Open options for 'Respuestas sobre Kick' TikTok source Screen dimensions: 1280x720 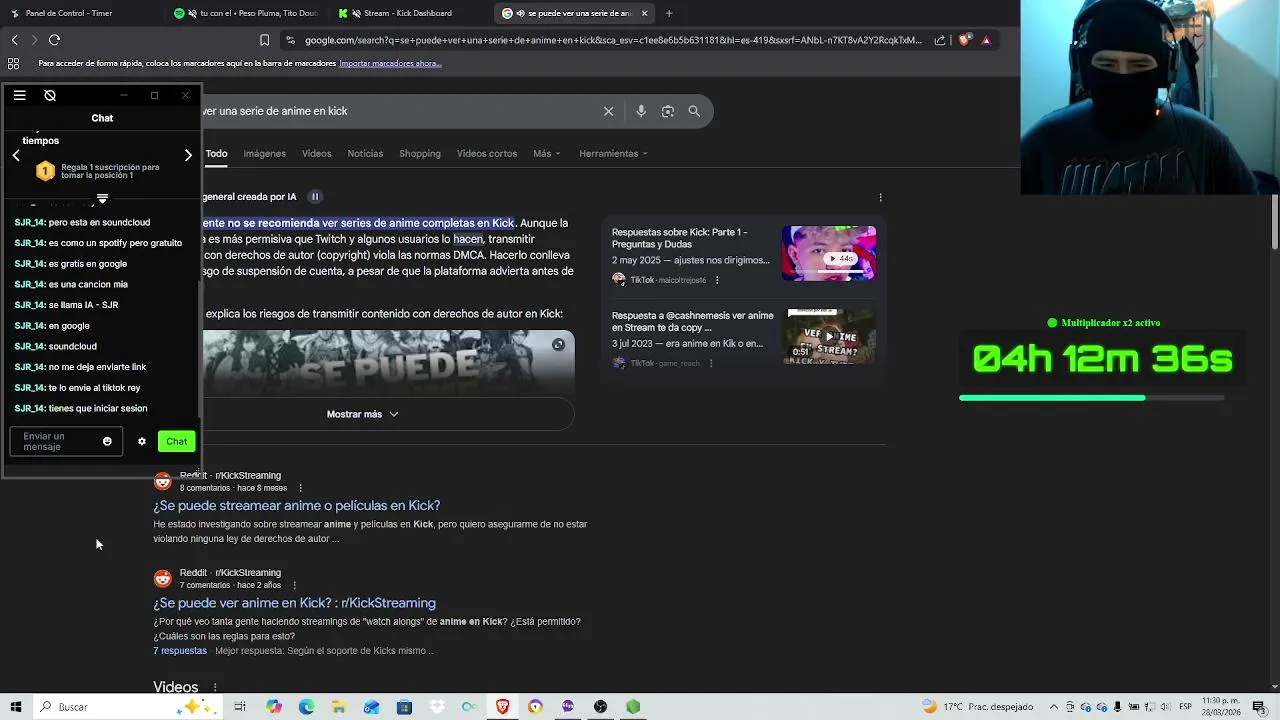716,280
